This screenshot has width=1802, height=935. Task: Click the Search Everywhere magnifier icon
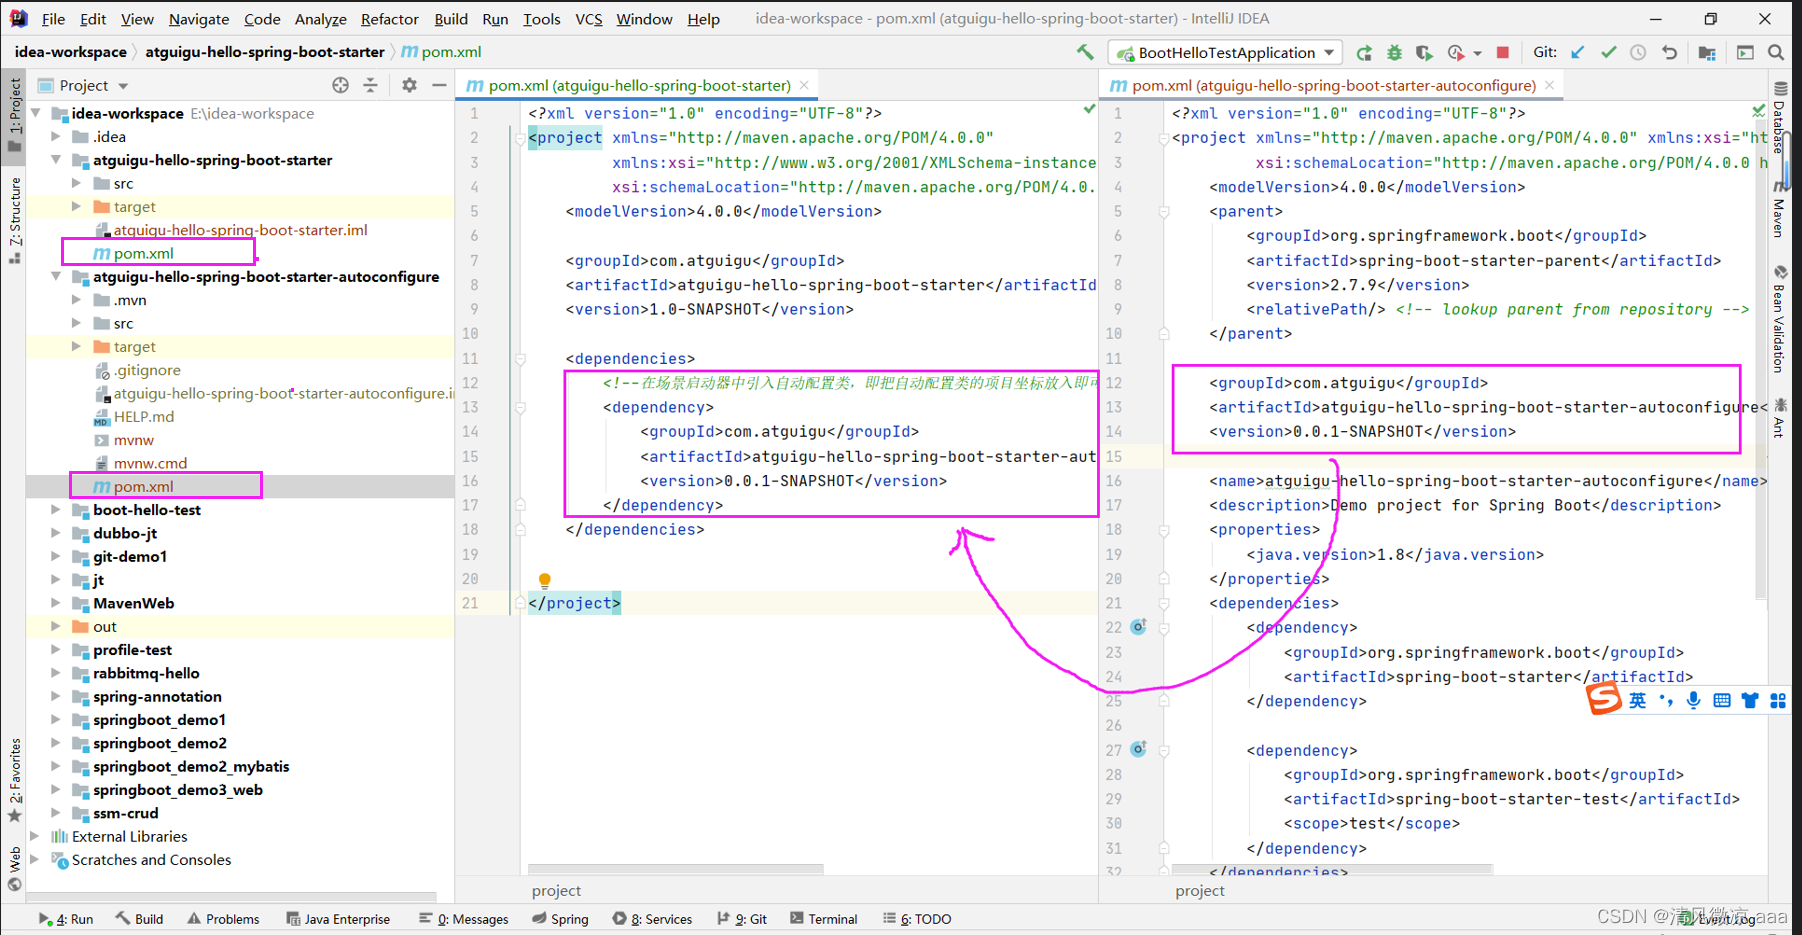1776,52
